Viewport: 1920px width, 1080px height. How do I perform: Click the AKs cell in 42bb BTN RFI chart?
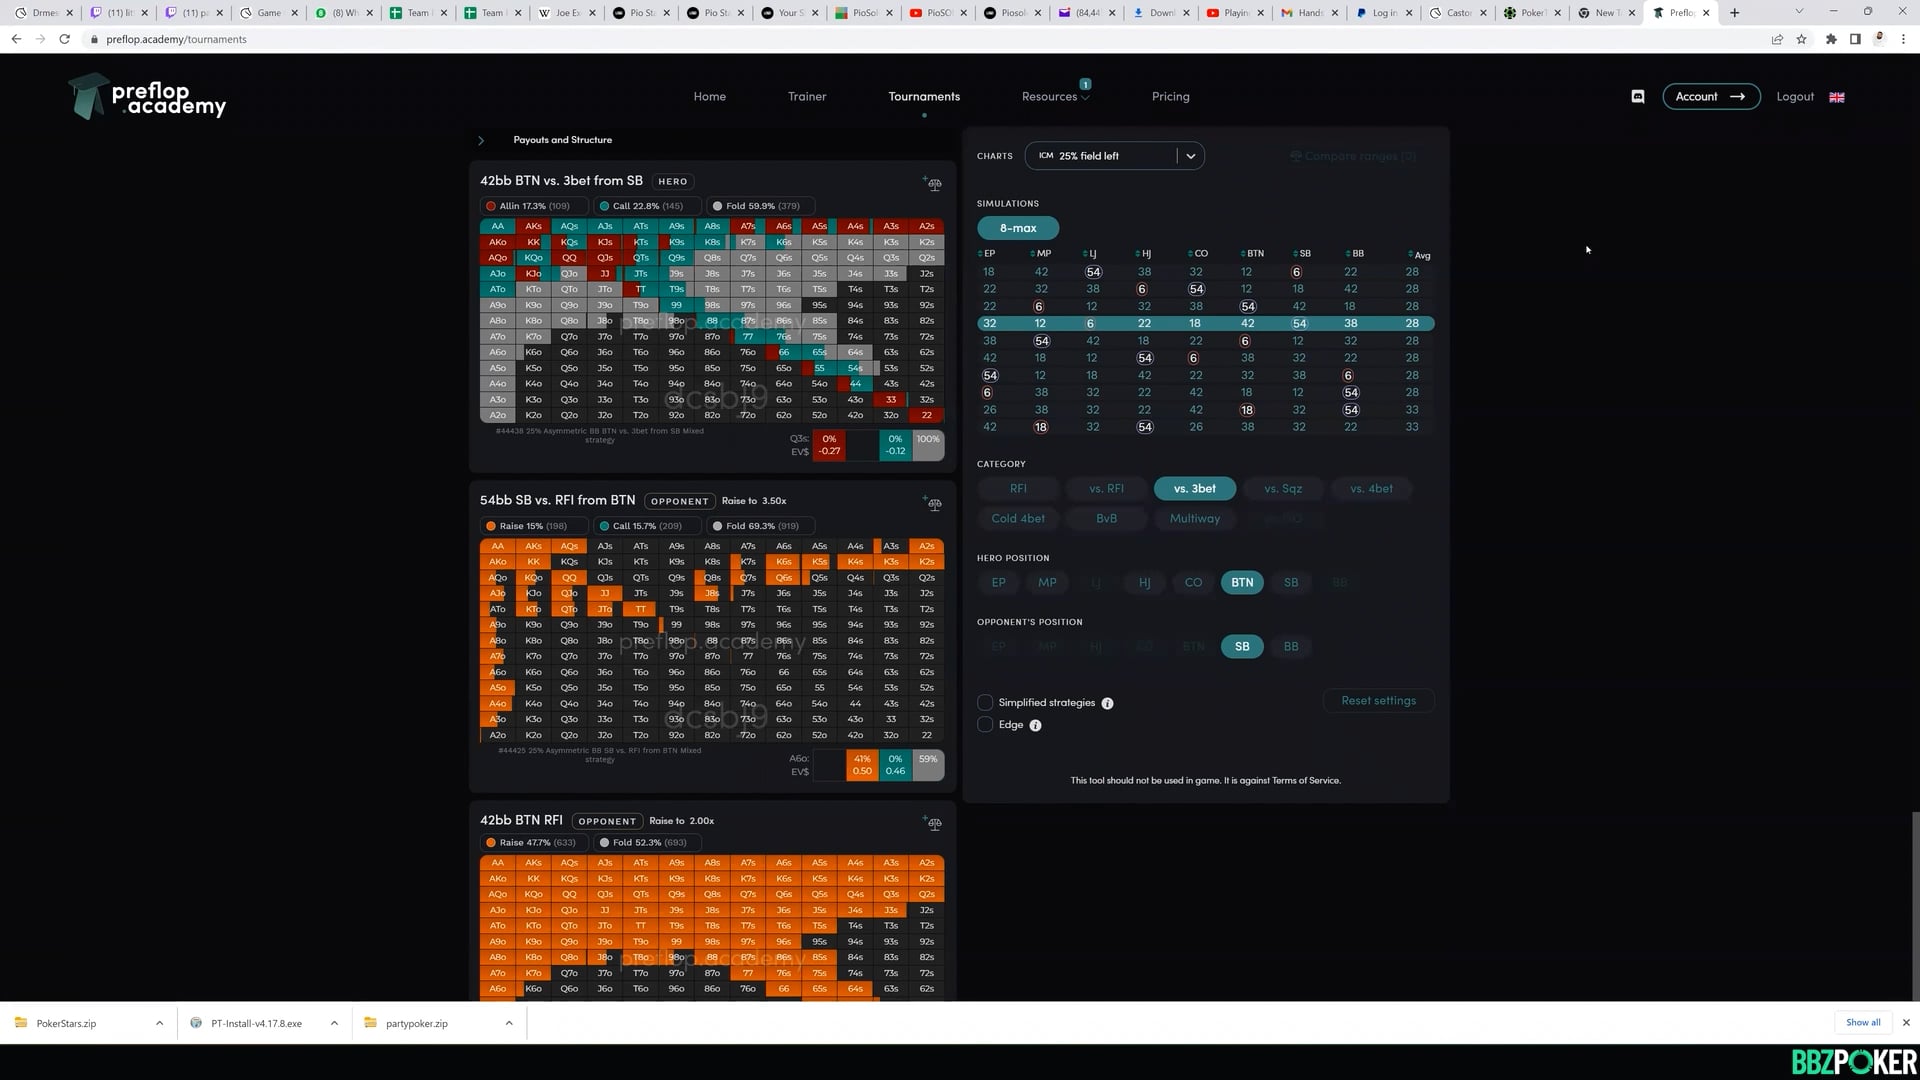[533, 862]
